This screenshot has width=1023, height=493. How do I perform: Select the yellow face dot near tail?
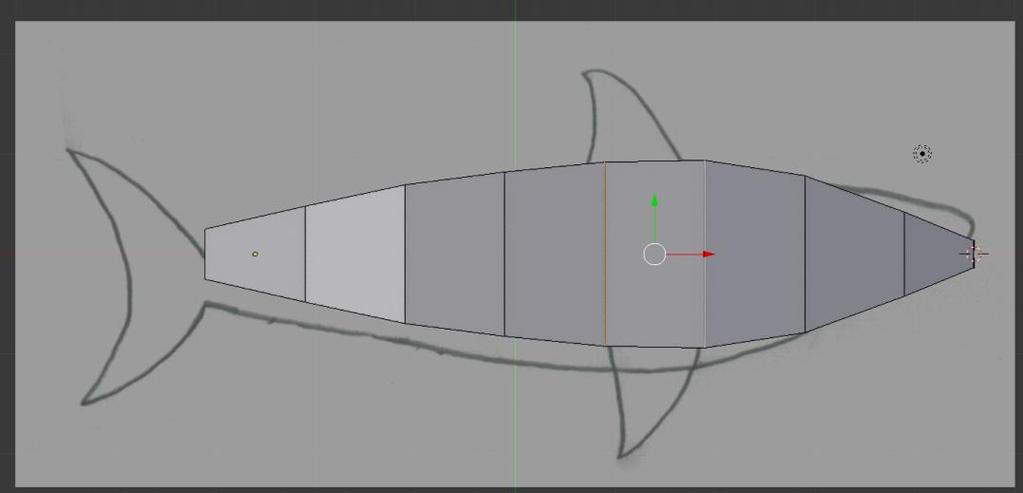[x=255, y=254]
